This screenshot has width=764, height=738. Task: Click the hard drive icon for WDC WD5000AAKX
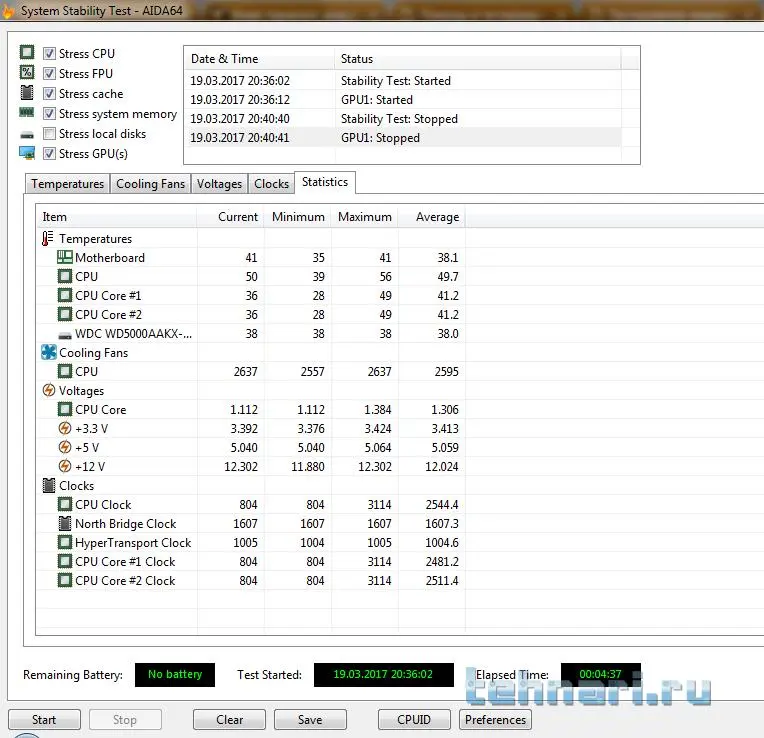click(x=65, y=334)
